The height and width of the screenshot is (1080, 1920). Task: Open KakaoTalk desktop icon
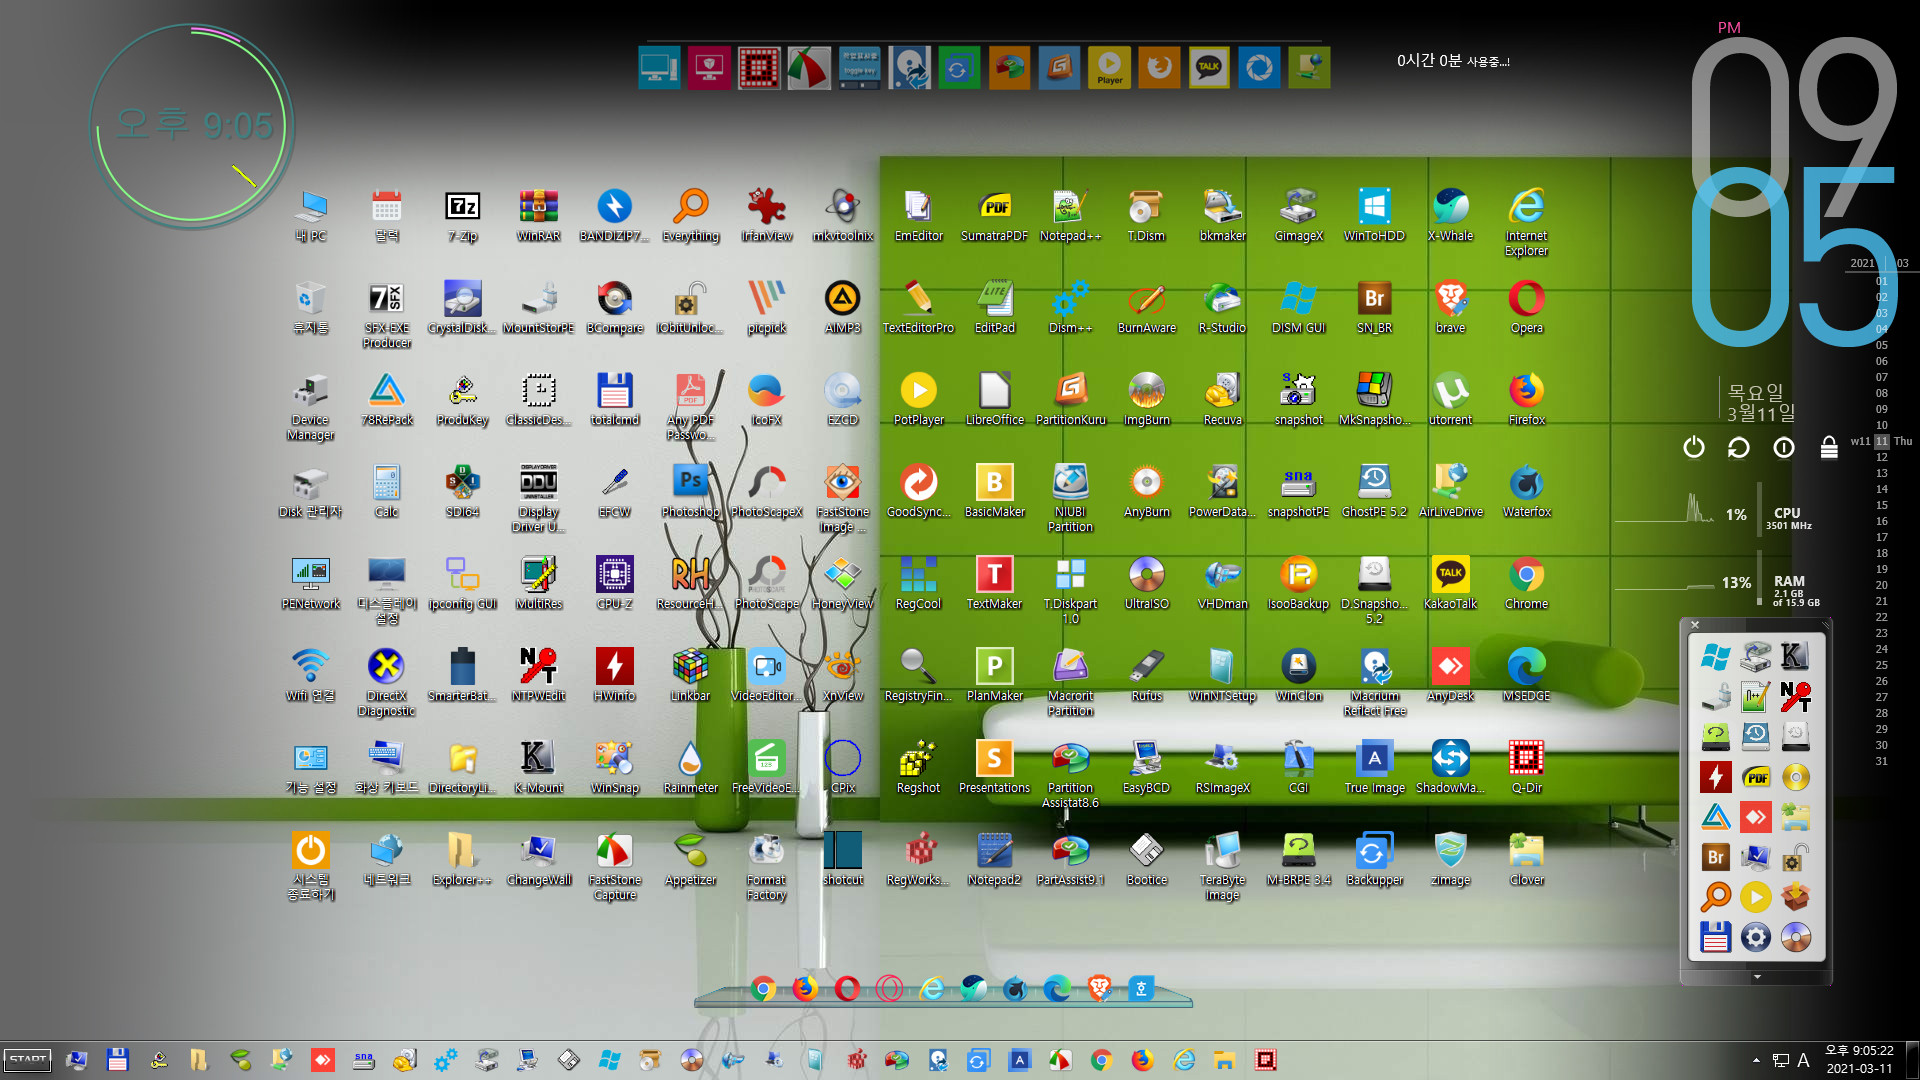click(x=1450, y=583)
